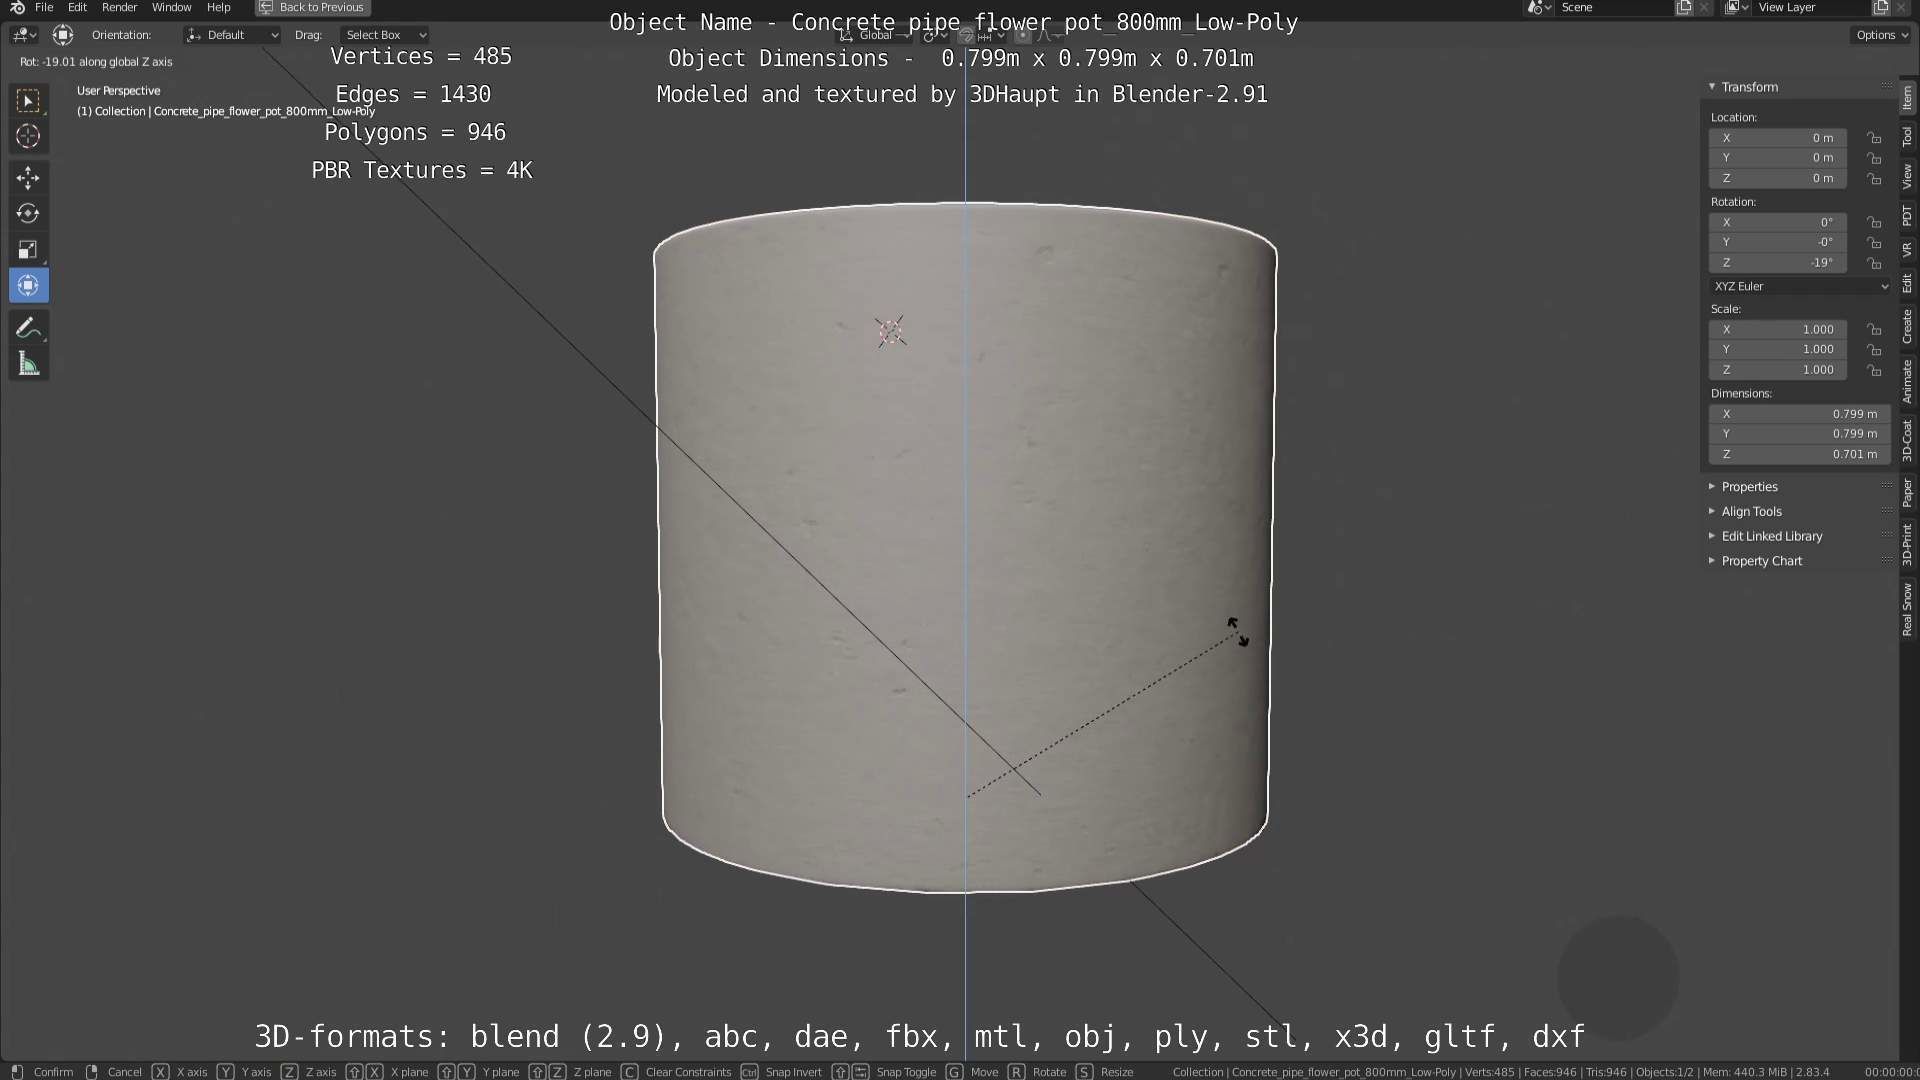This screenshot has height=1080, width=1920.
Task: Select the Measure tool
Action: (28, 364)
